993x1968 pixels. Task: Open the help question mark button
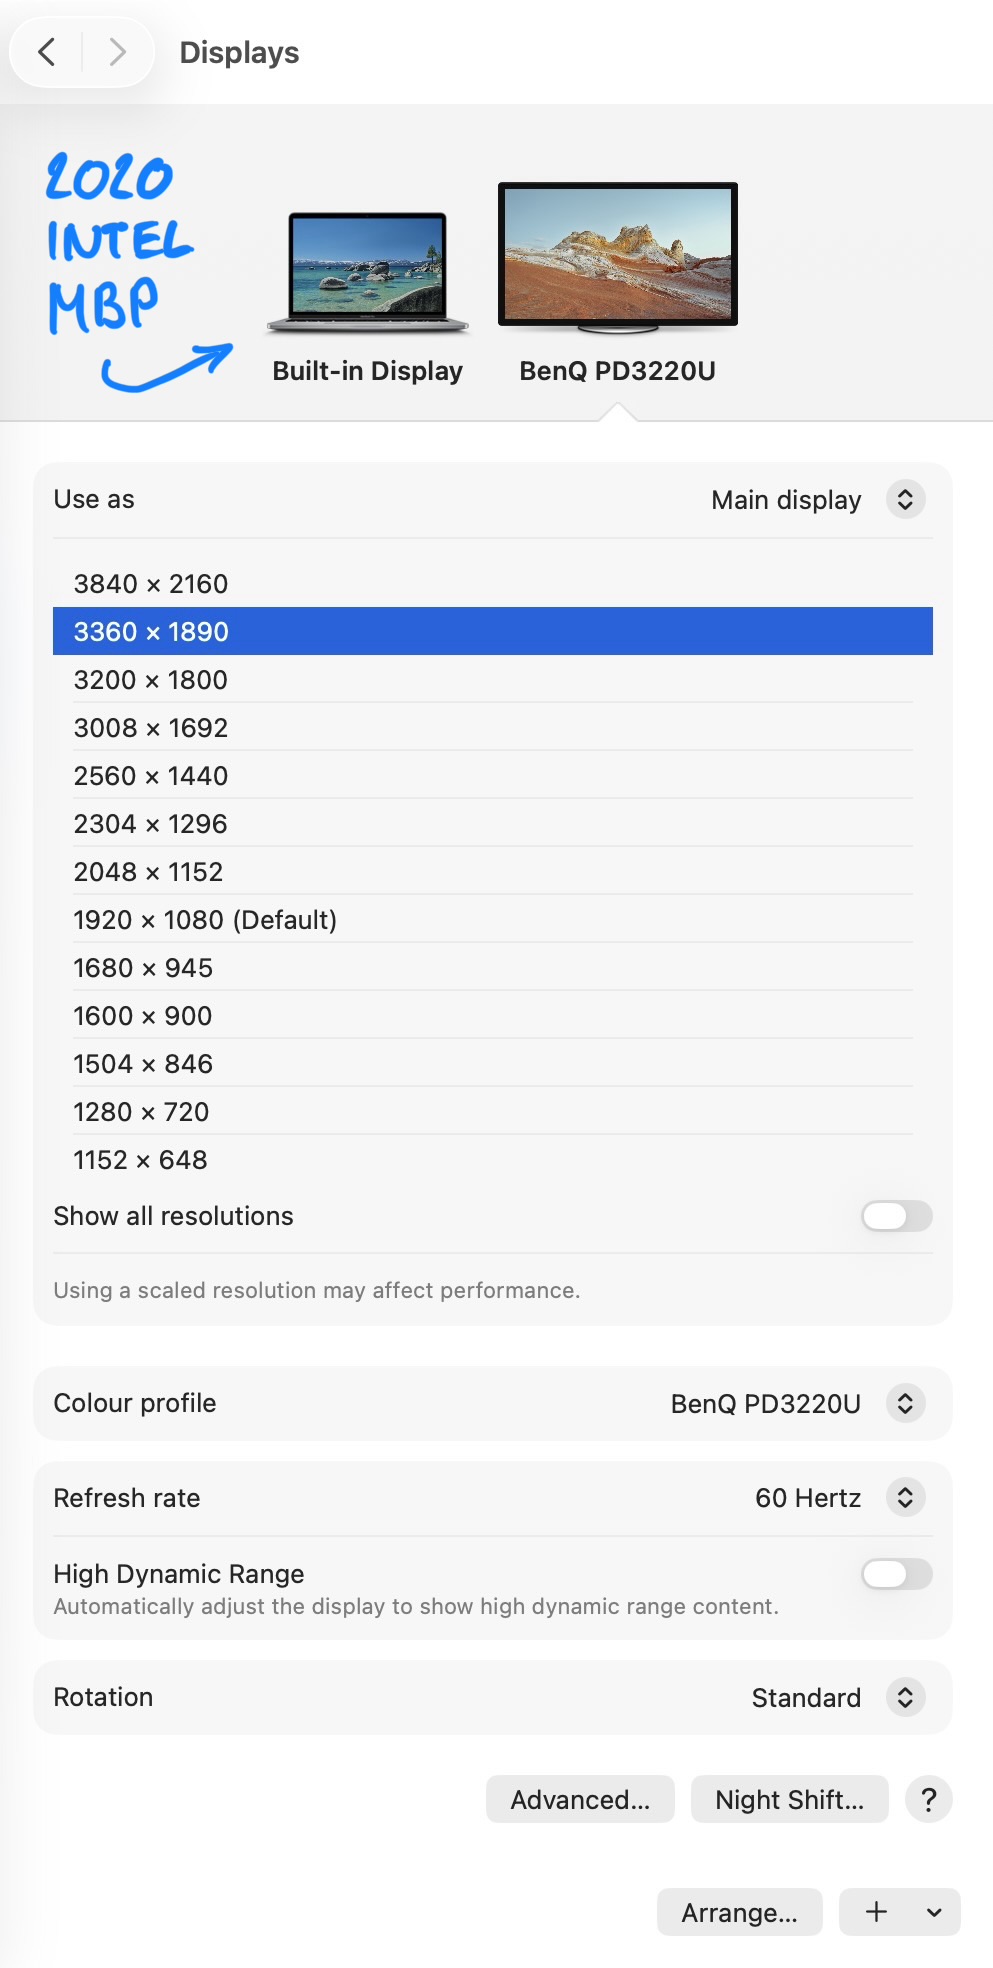pyautogui.click(x=928, y=1799)
